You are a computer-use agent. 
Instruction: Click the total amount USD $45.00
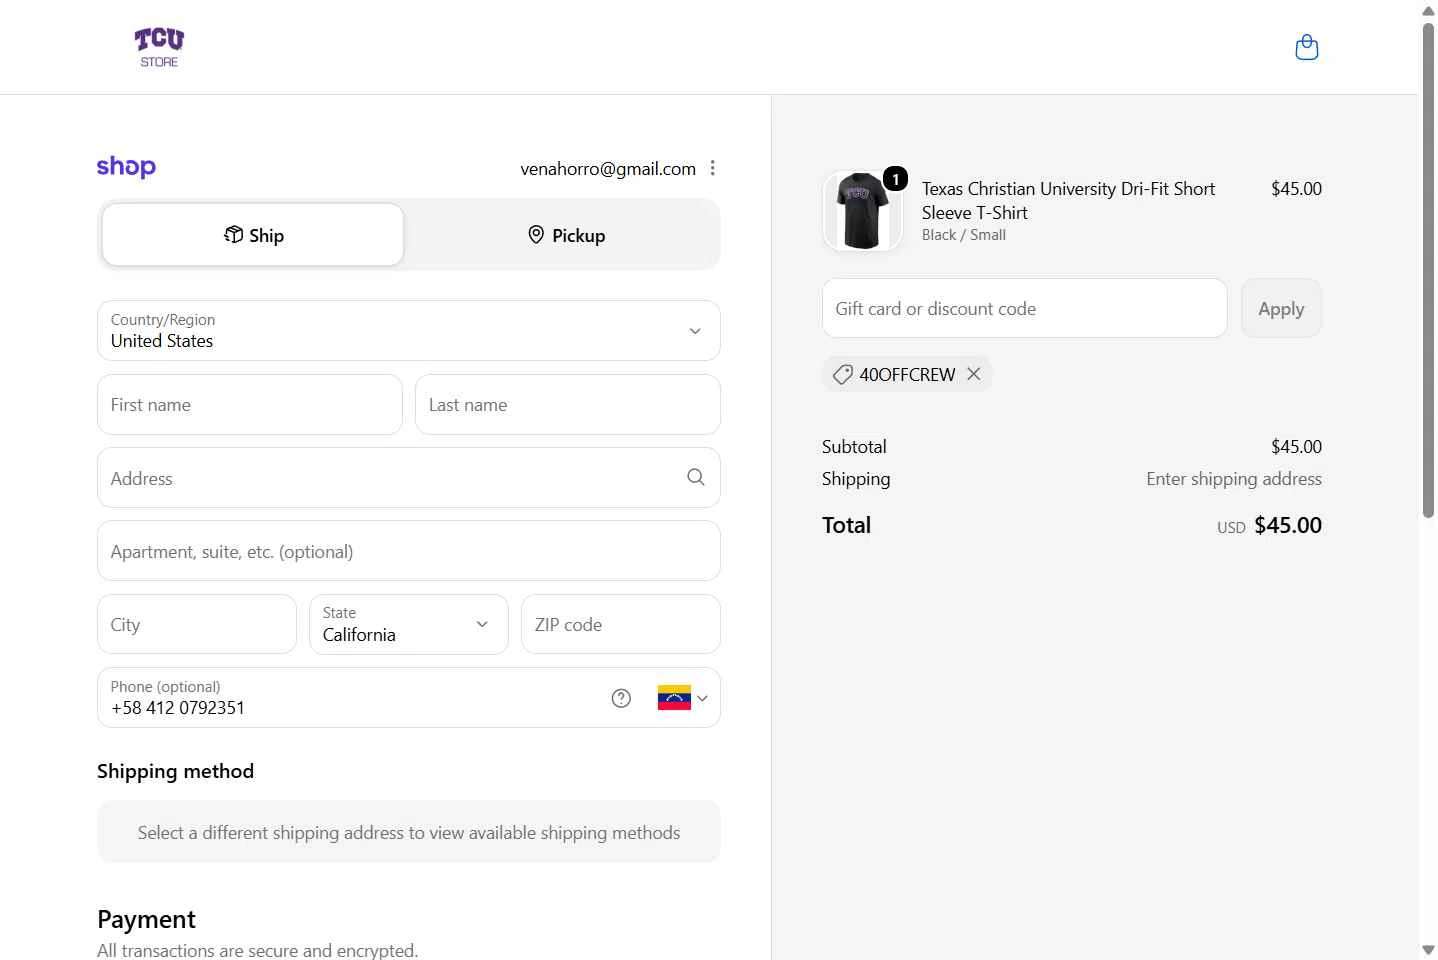coord(1269,526)
